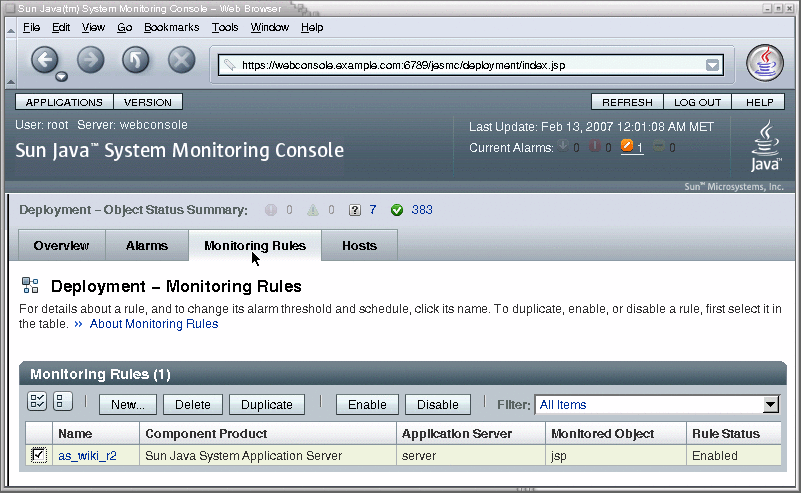The image size is (801, 493).
Task: Click the REFRESH button
Action: coord(627,102)
